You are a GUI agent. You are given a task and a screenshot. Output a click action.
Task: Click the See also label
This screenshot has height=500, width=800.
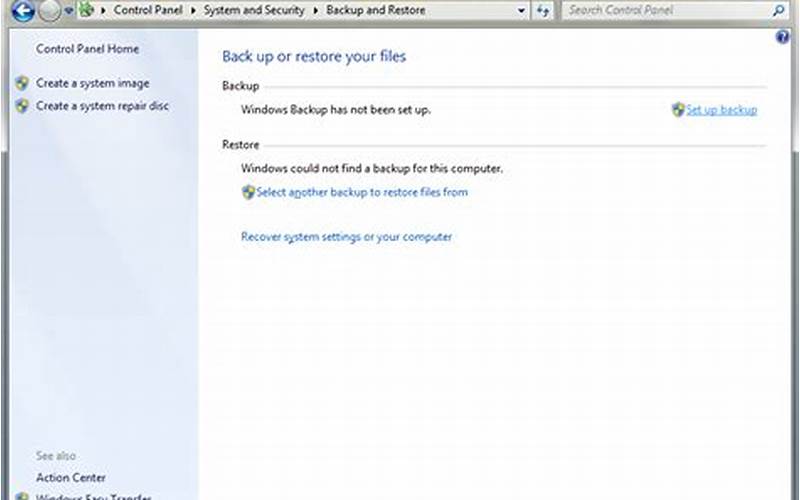point(56,456)
